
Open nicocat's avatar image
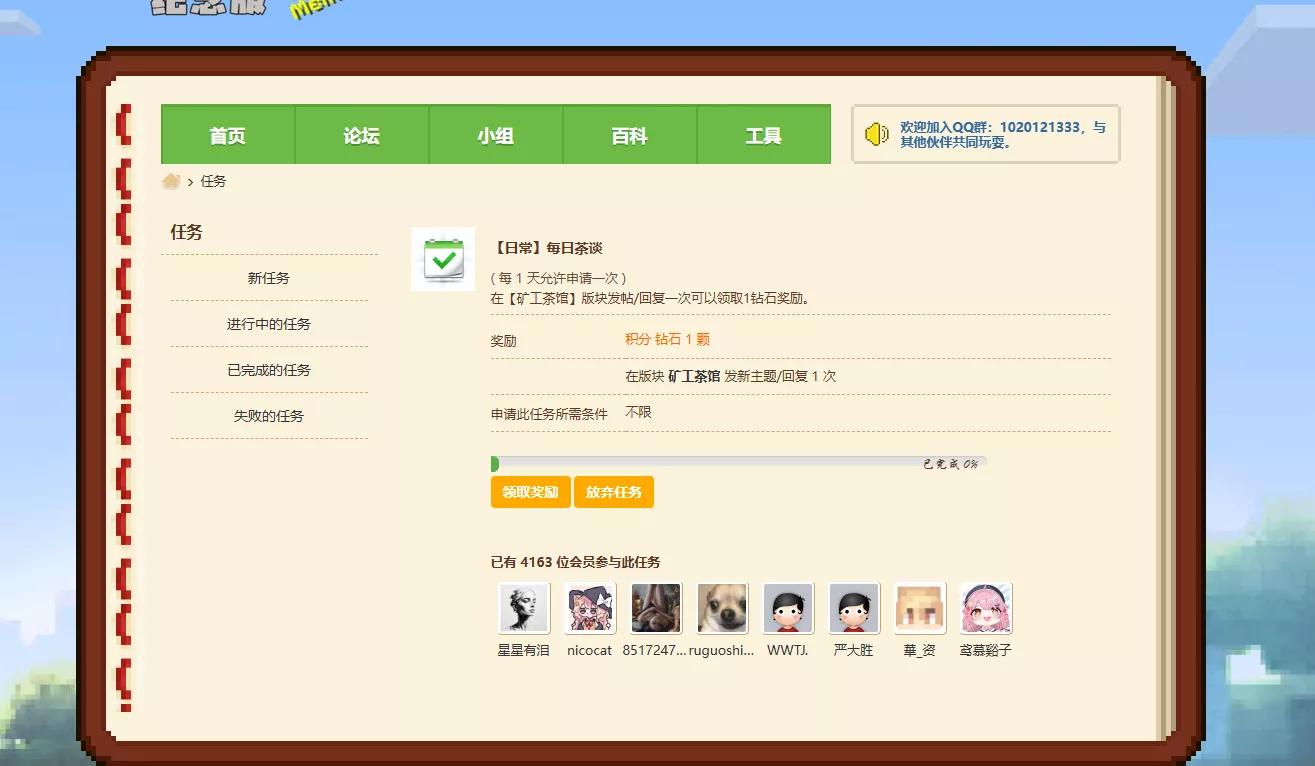click(590, 608)
